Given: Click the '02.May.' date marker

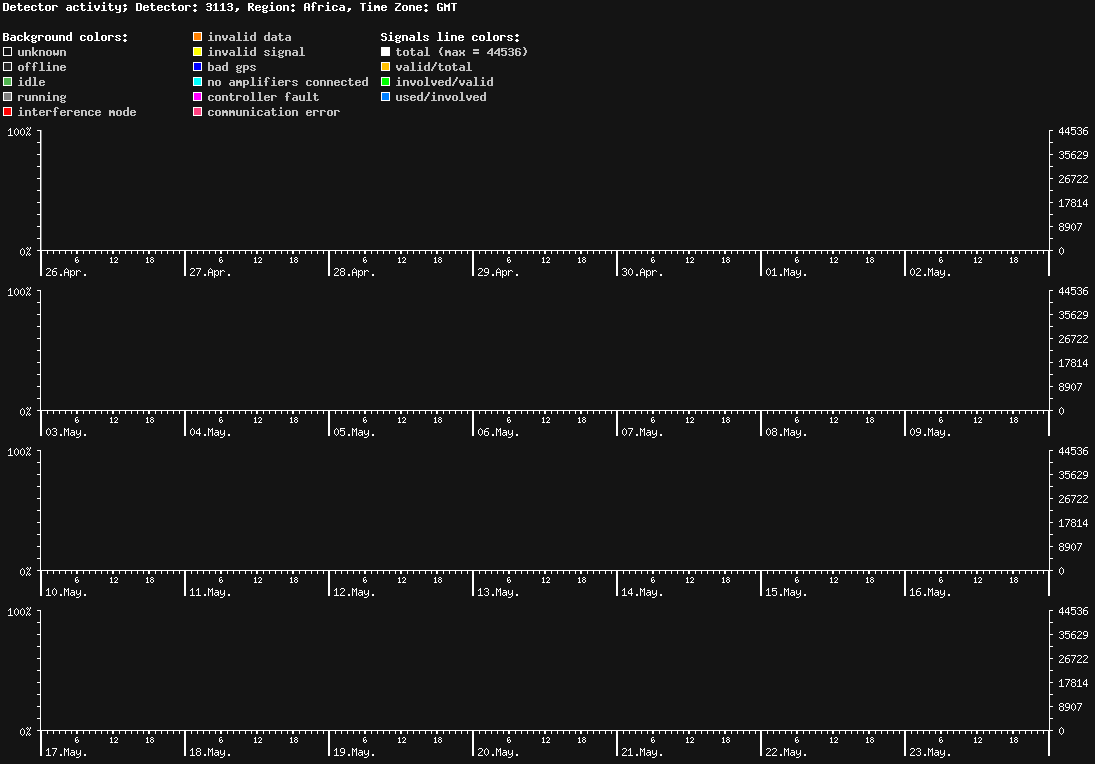Looking at the screenshot, I should tap(930, 272).
